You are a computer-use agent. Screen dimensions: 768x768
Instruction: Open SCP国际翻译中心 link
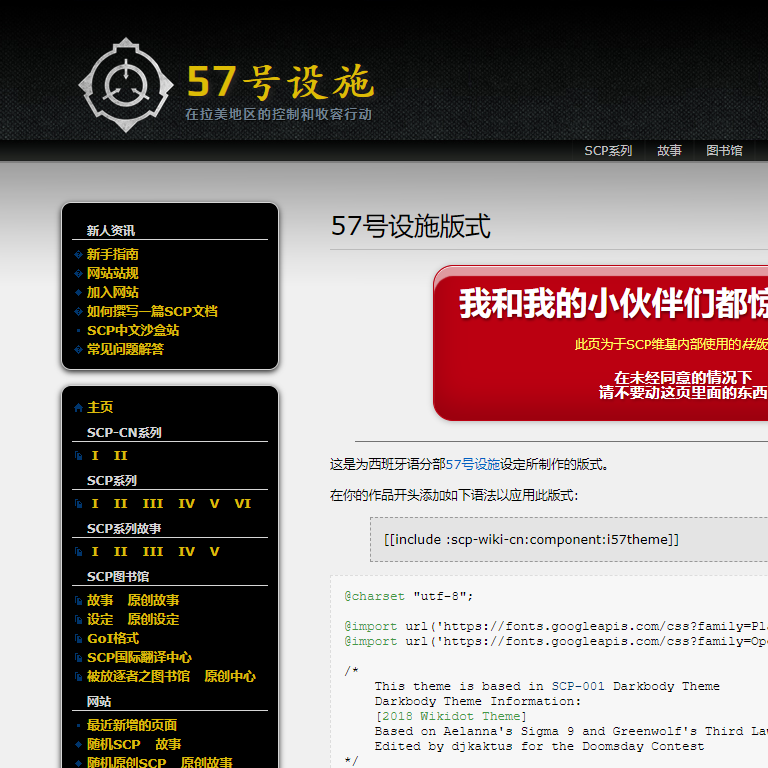139,657
